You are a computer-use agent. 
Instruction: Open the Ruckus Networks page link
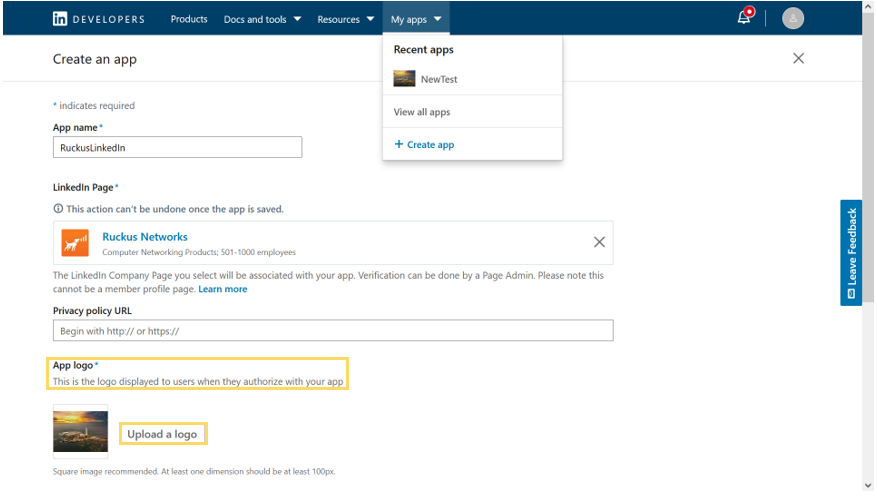(x=145, y=237)
